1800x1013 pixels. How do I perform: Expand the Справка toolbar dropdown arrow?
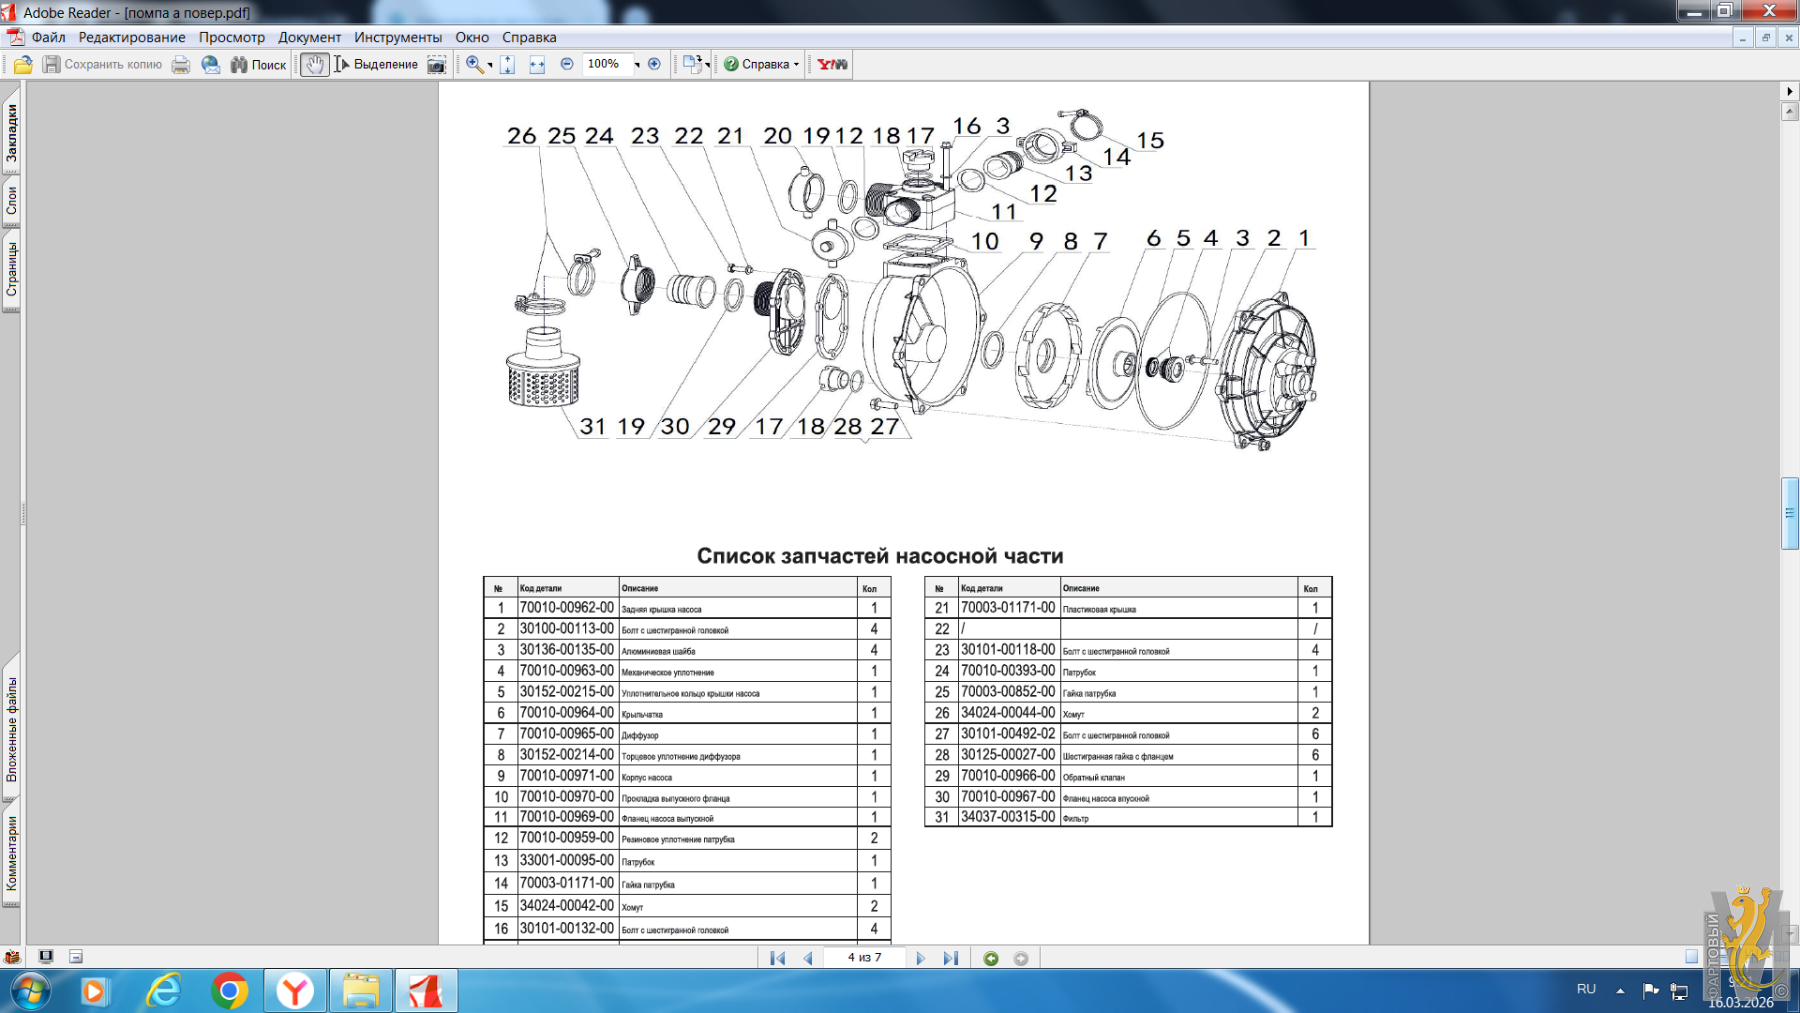coord(797,65)
